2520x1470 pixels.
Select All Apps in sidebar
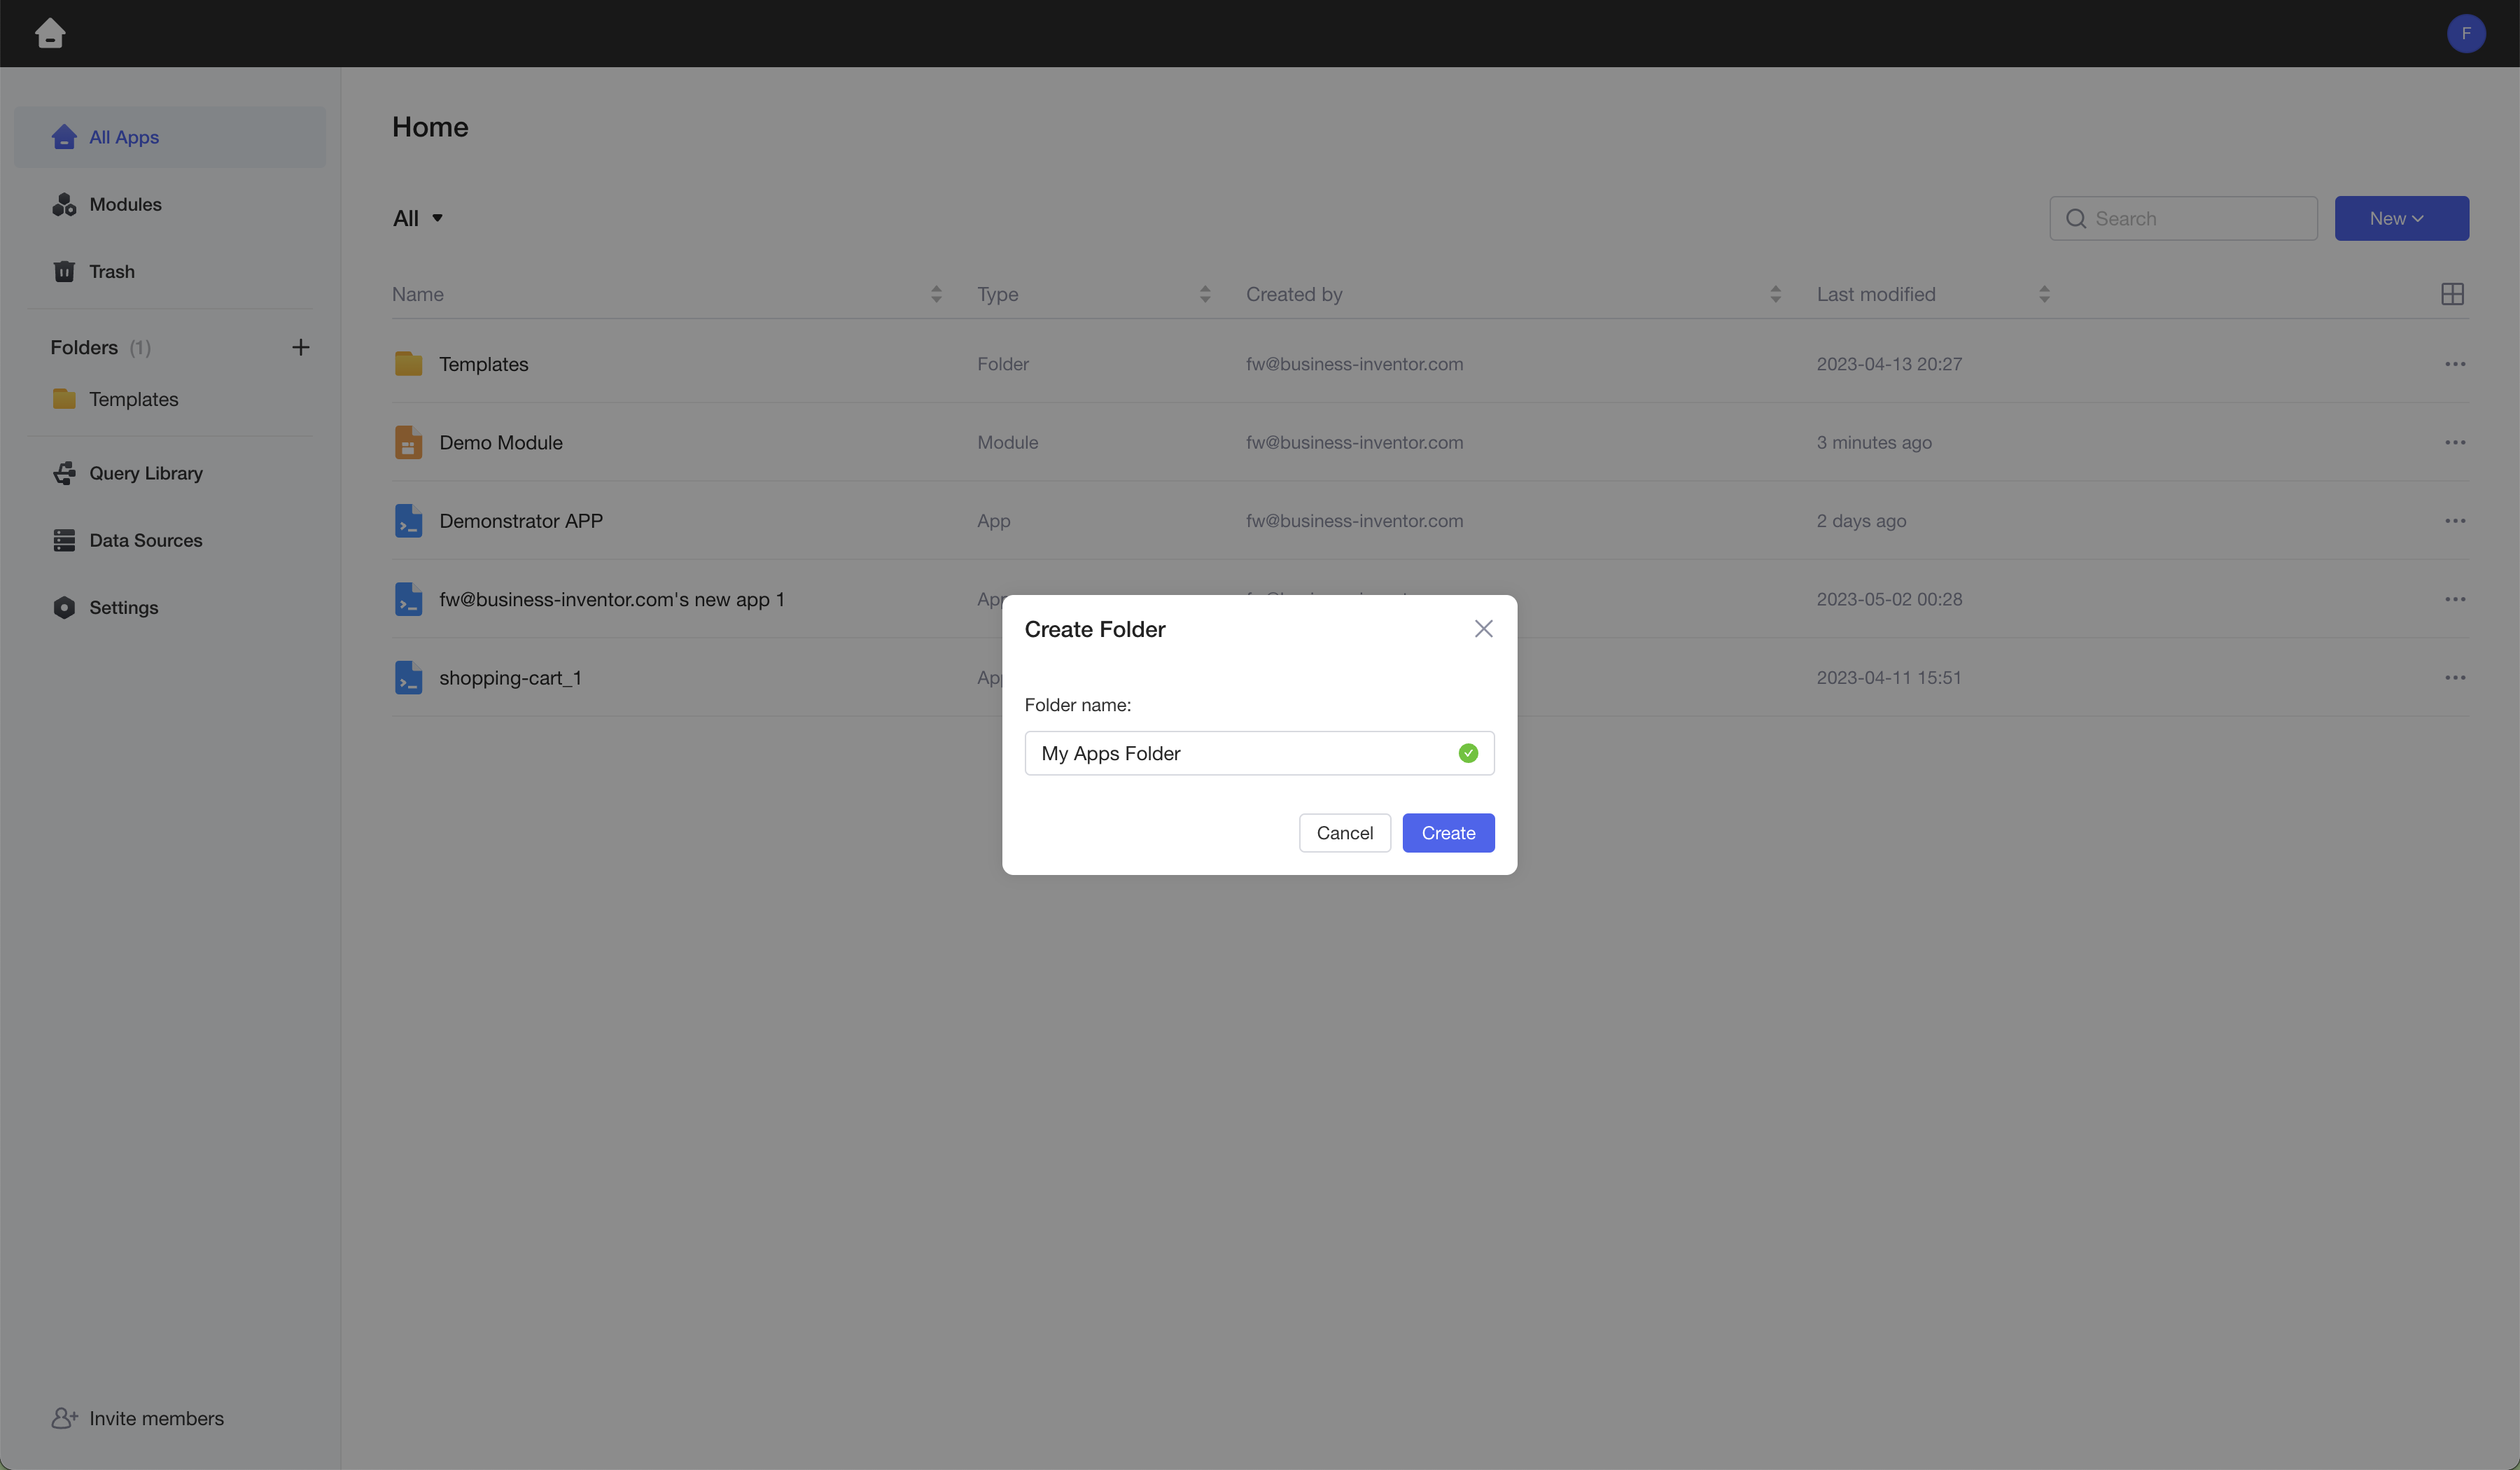point(124,137)
